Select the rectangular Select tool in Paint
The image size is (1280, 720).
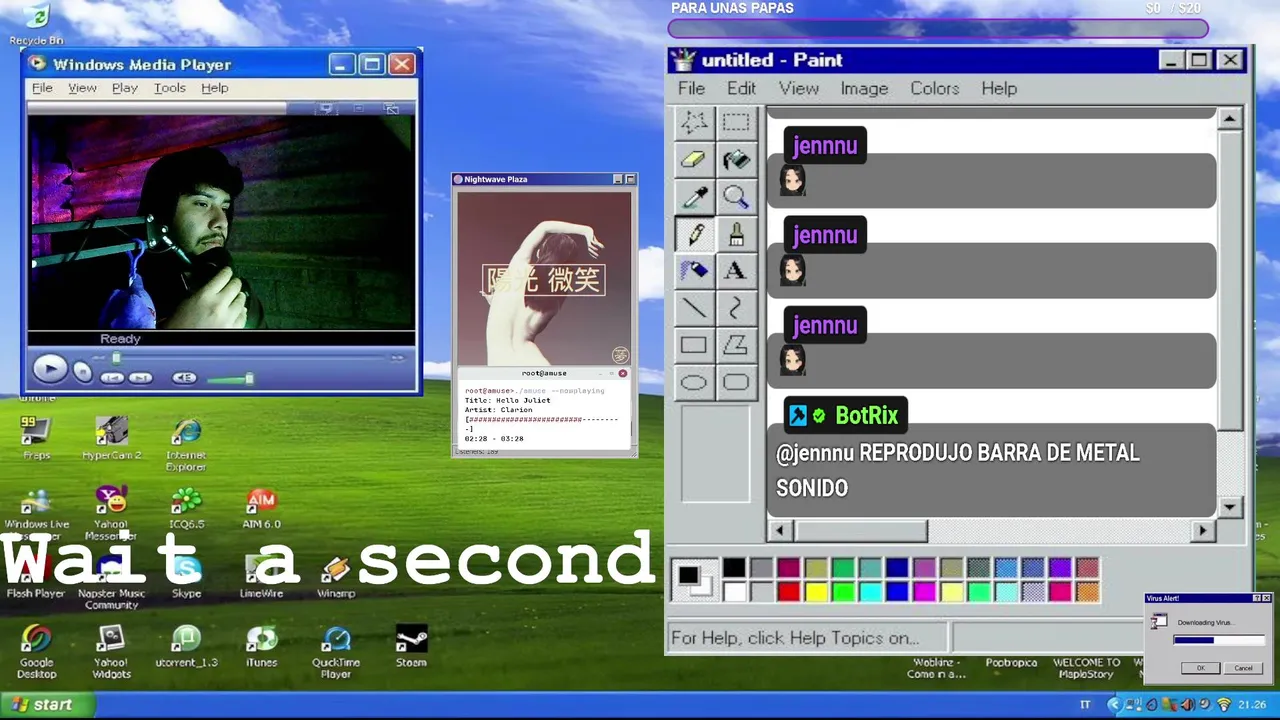(736, 122)
